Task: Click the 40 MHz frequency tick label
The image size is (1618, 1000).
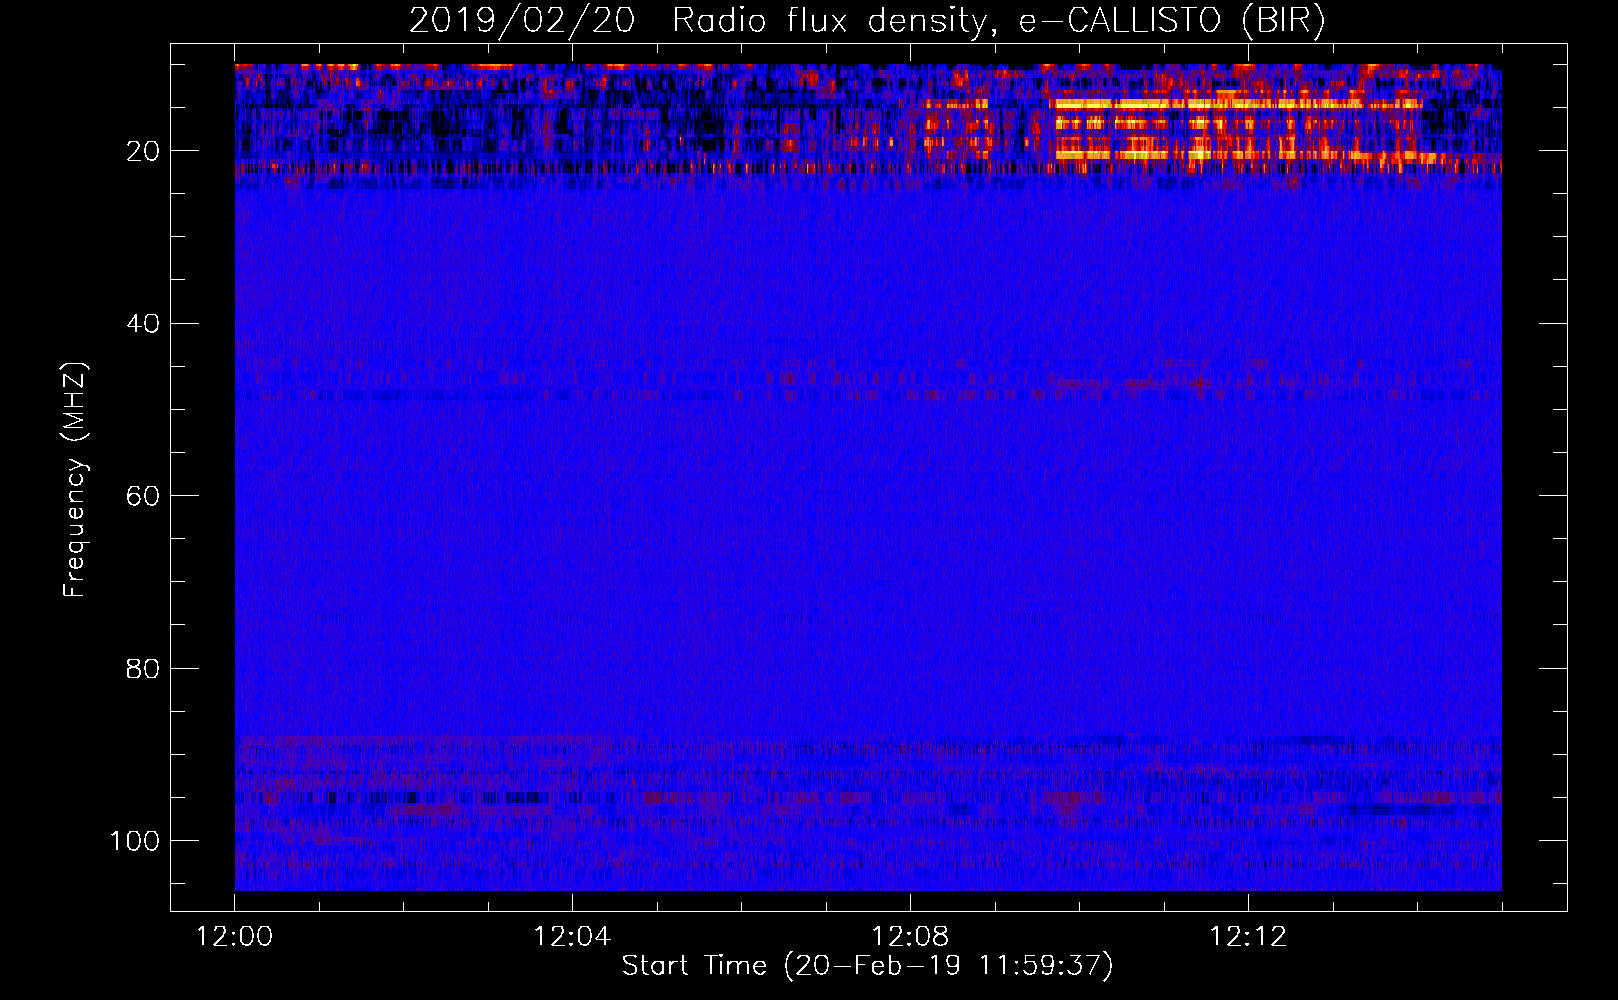Action: (x=143, y=324)
